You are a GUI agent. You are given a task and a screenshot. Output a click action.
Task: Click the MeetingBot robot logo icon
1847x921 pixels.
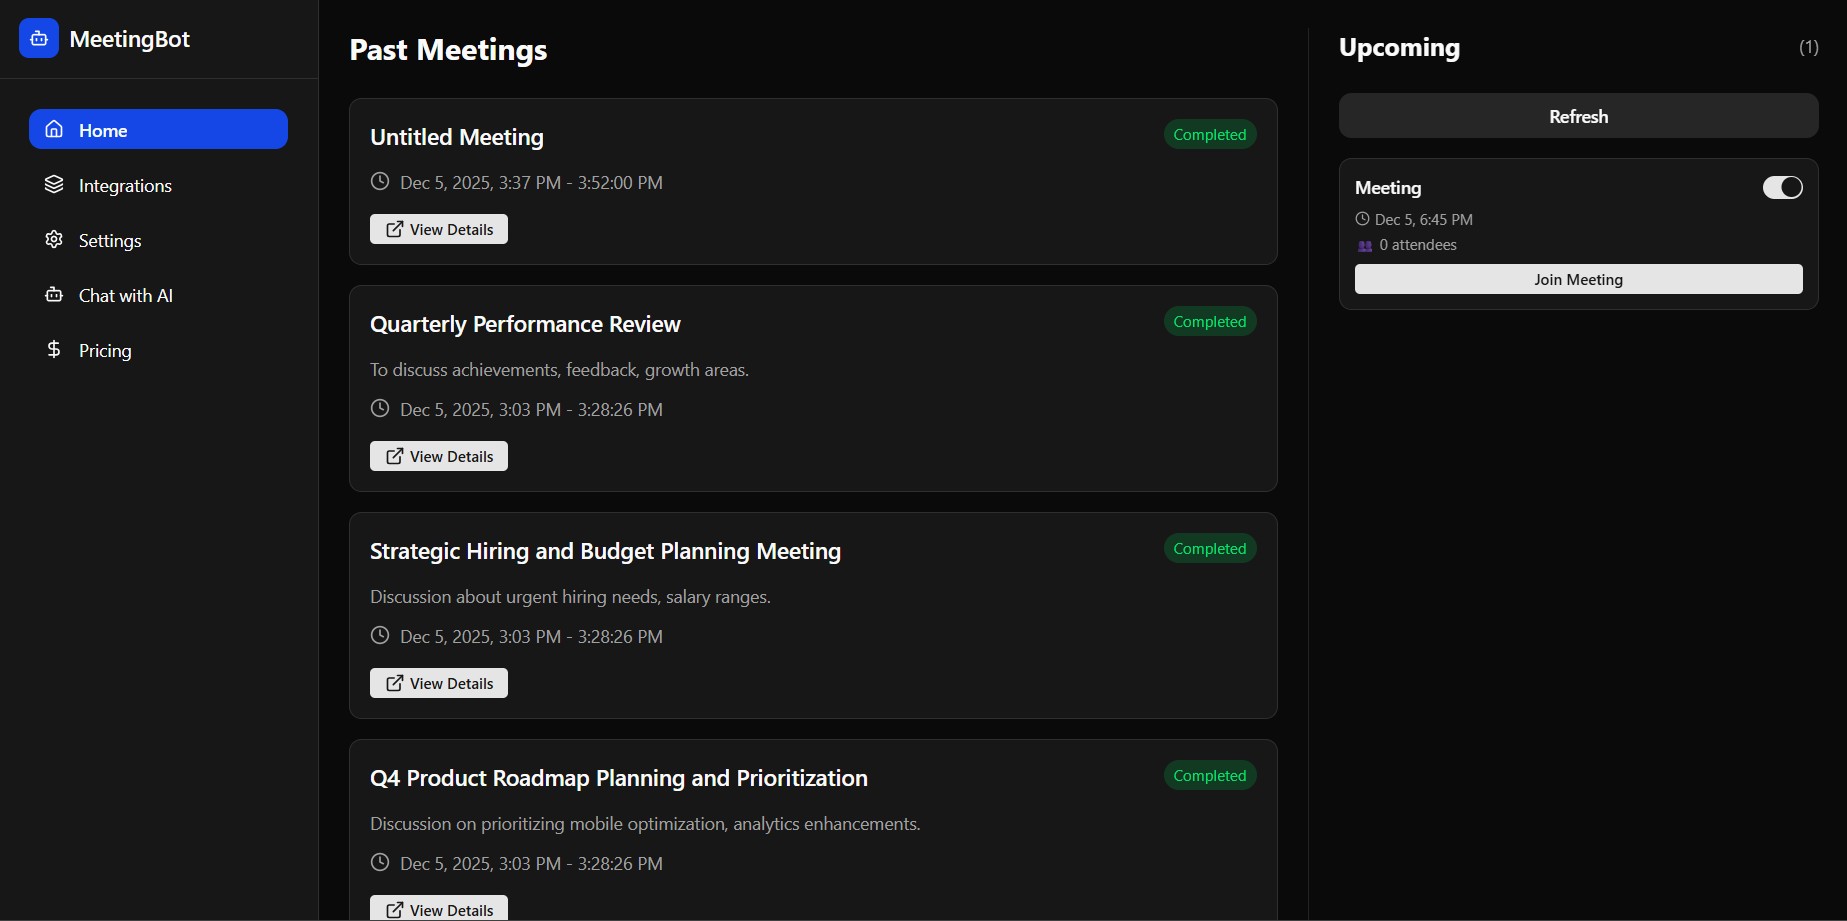(39, 39)
